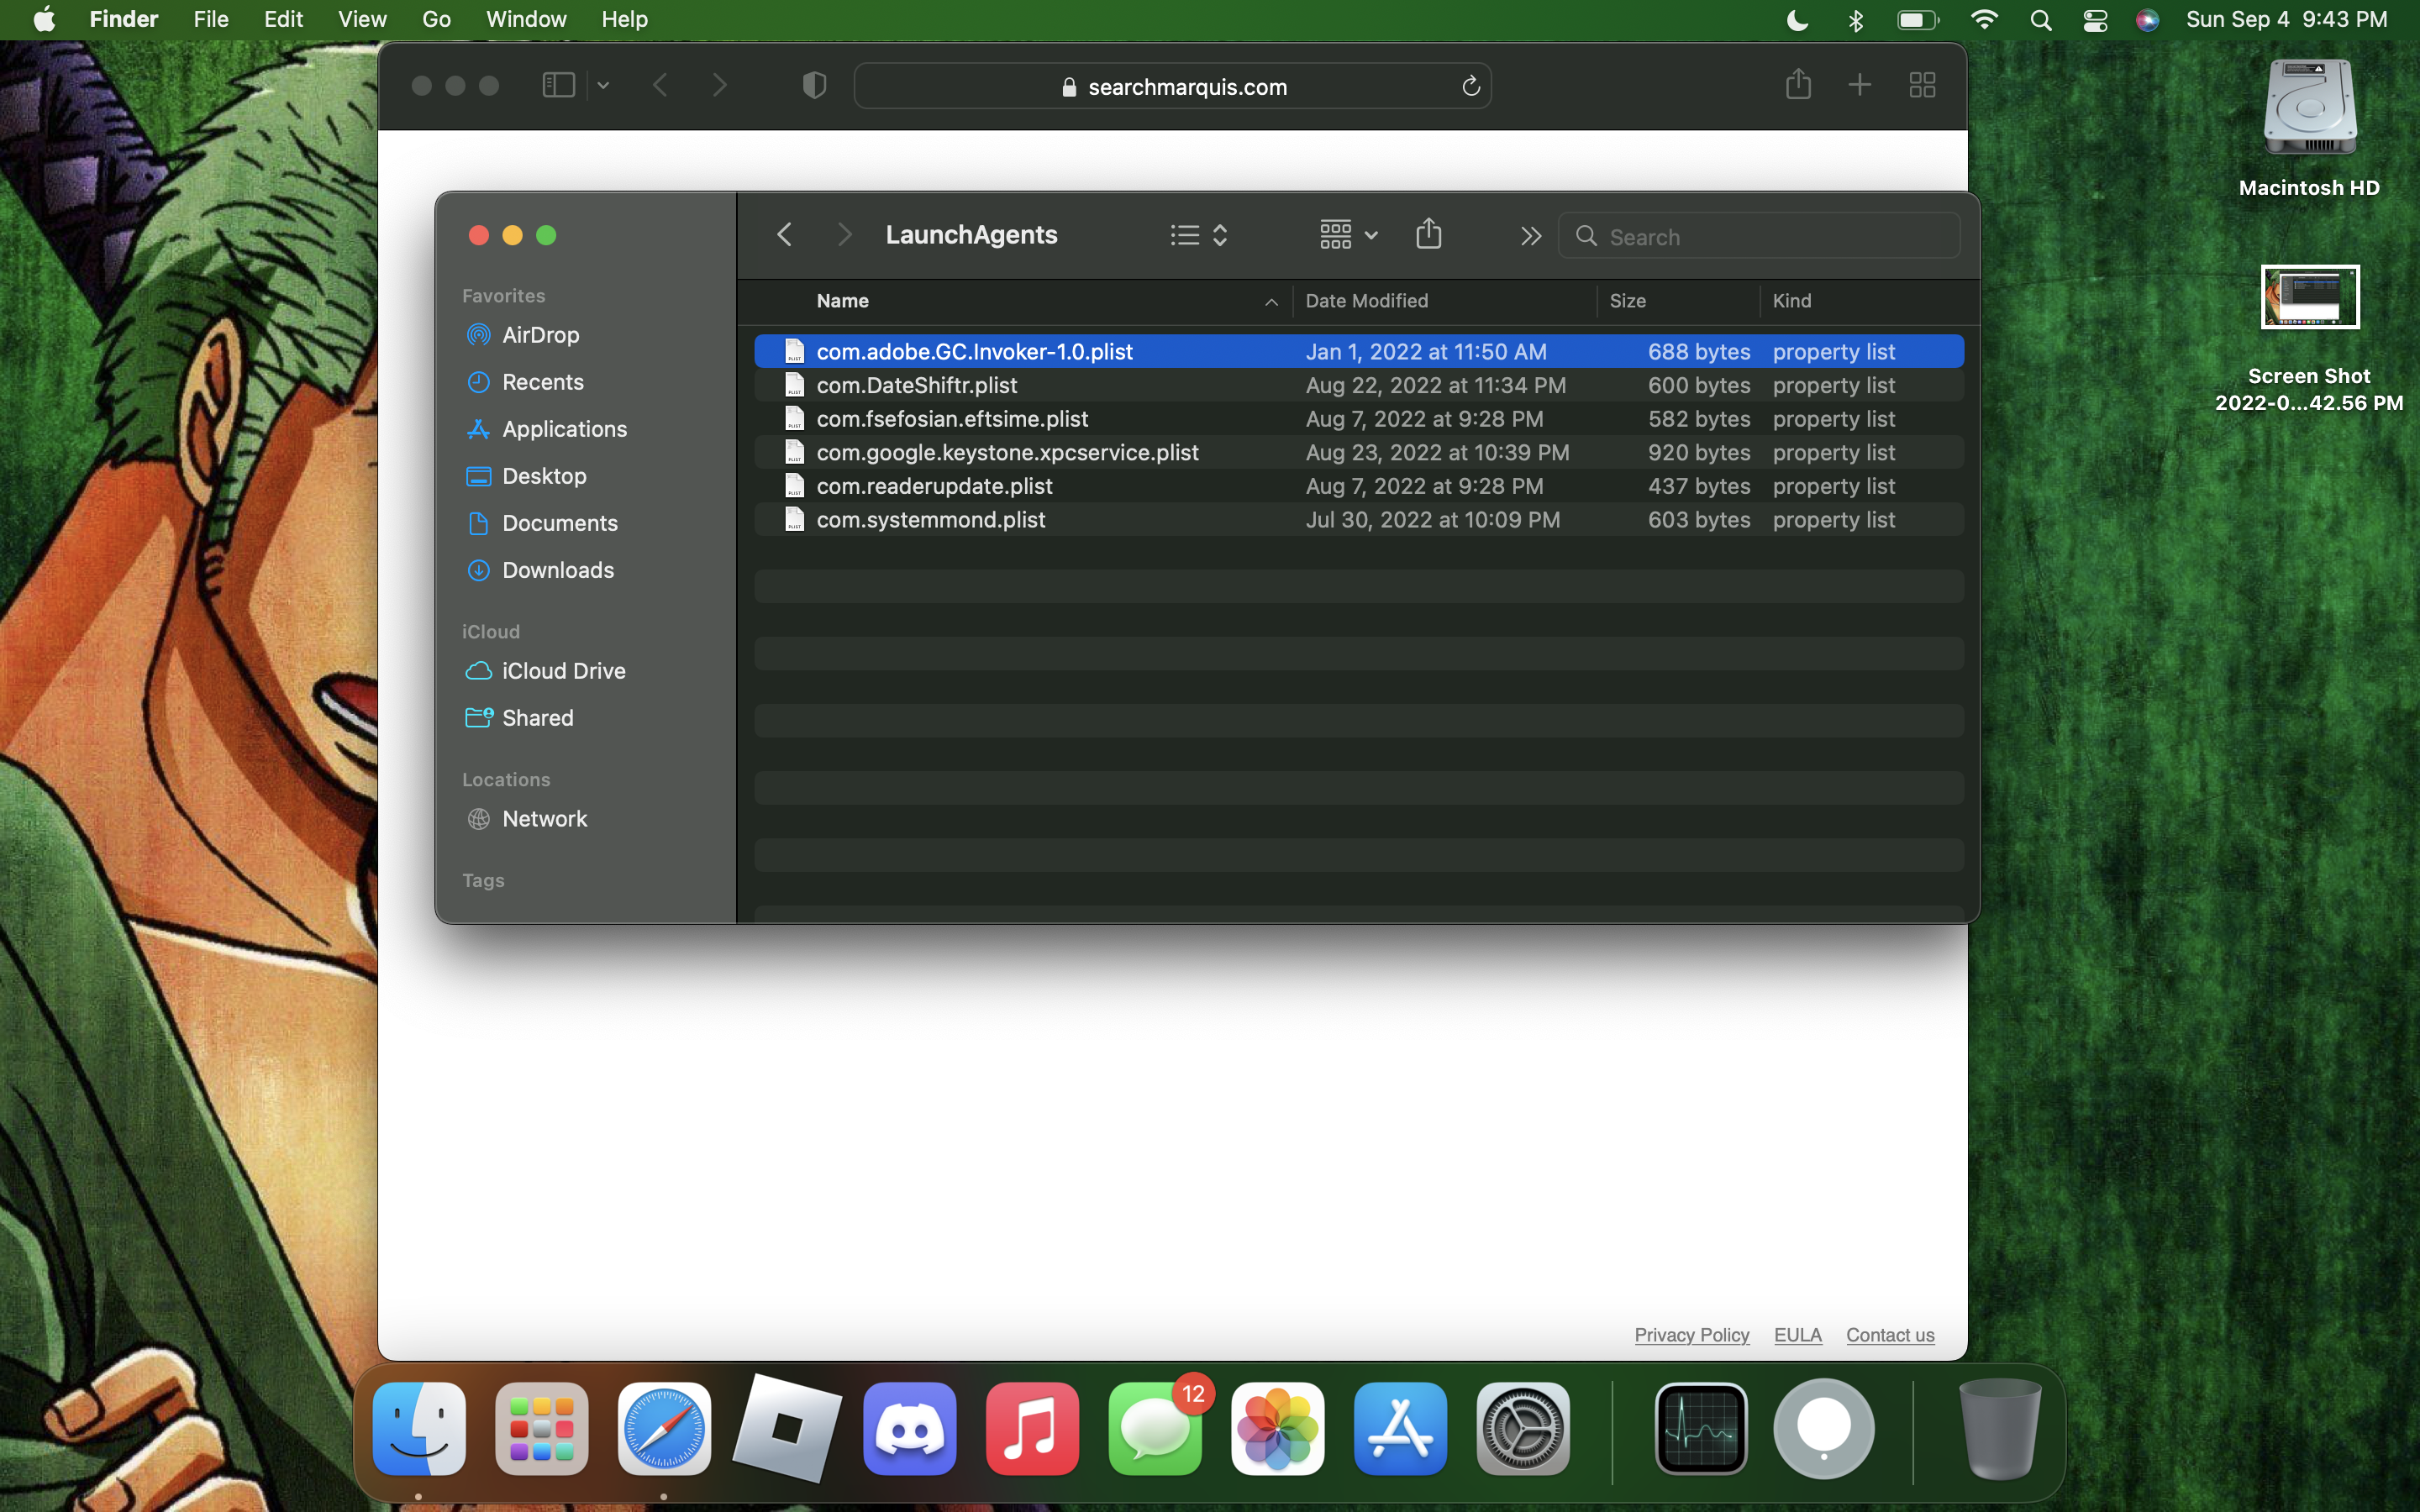Open Control Center toggle in menu bar
The image size is (2420, 1512).
click(x=2095, y=20)
